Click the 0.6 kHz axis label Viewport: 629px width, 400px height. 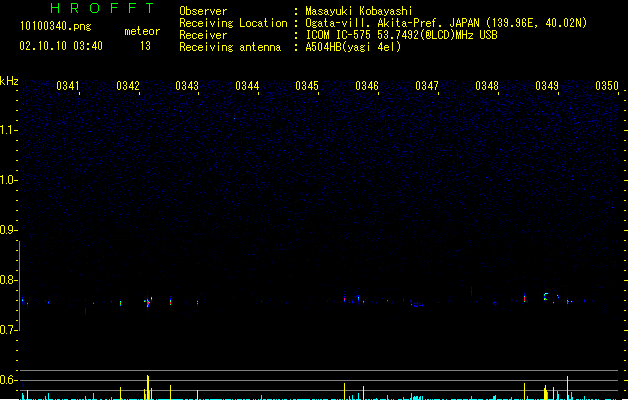(8, 380)
